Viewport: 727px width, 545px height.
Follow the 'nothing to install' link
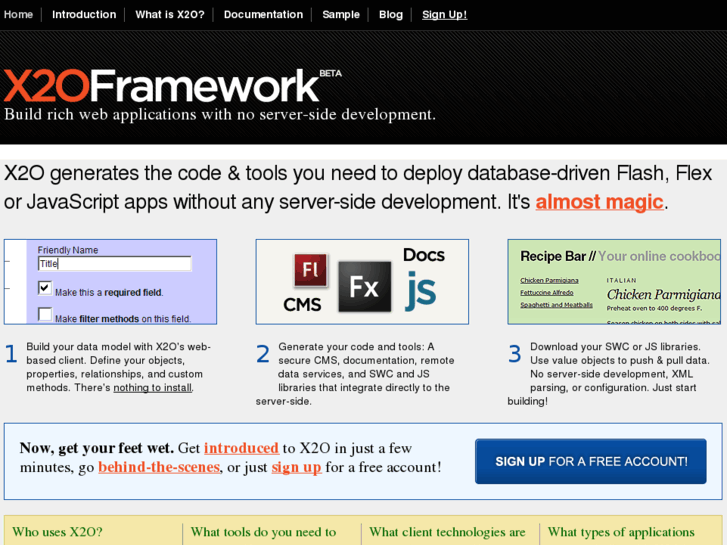[153, 387]
